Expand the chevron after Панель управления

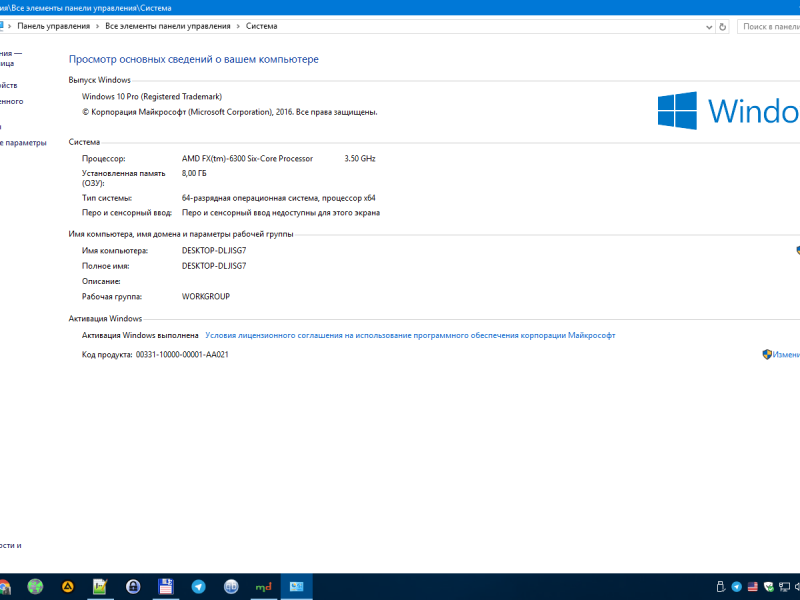[97, 26]
